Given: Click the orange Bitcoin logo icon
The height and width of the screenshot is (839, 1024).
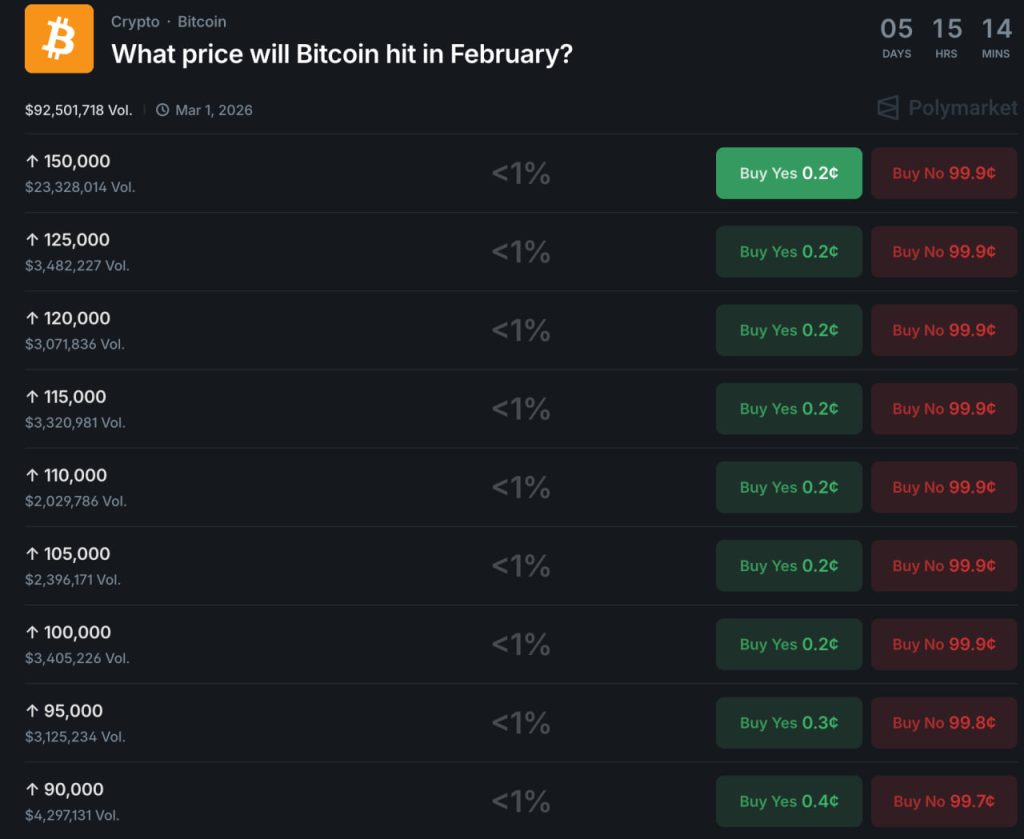Looking at the screenshot, I should 59,39.
